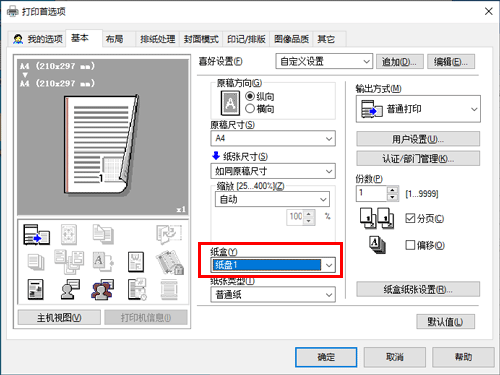Click the zoom percentage up arrow beside 100
This screenshot has width=500, height=375.
pos(309,214)
